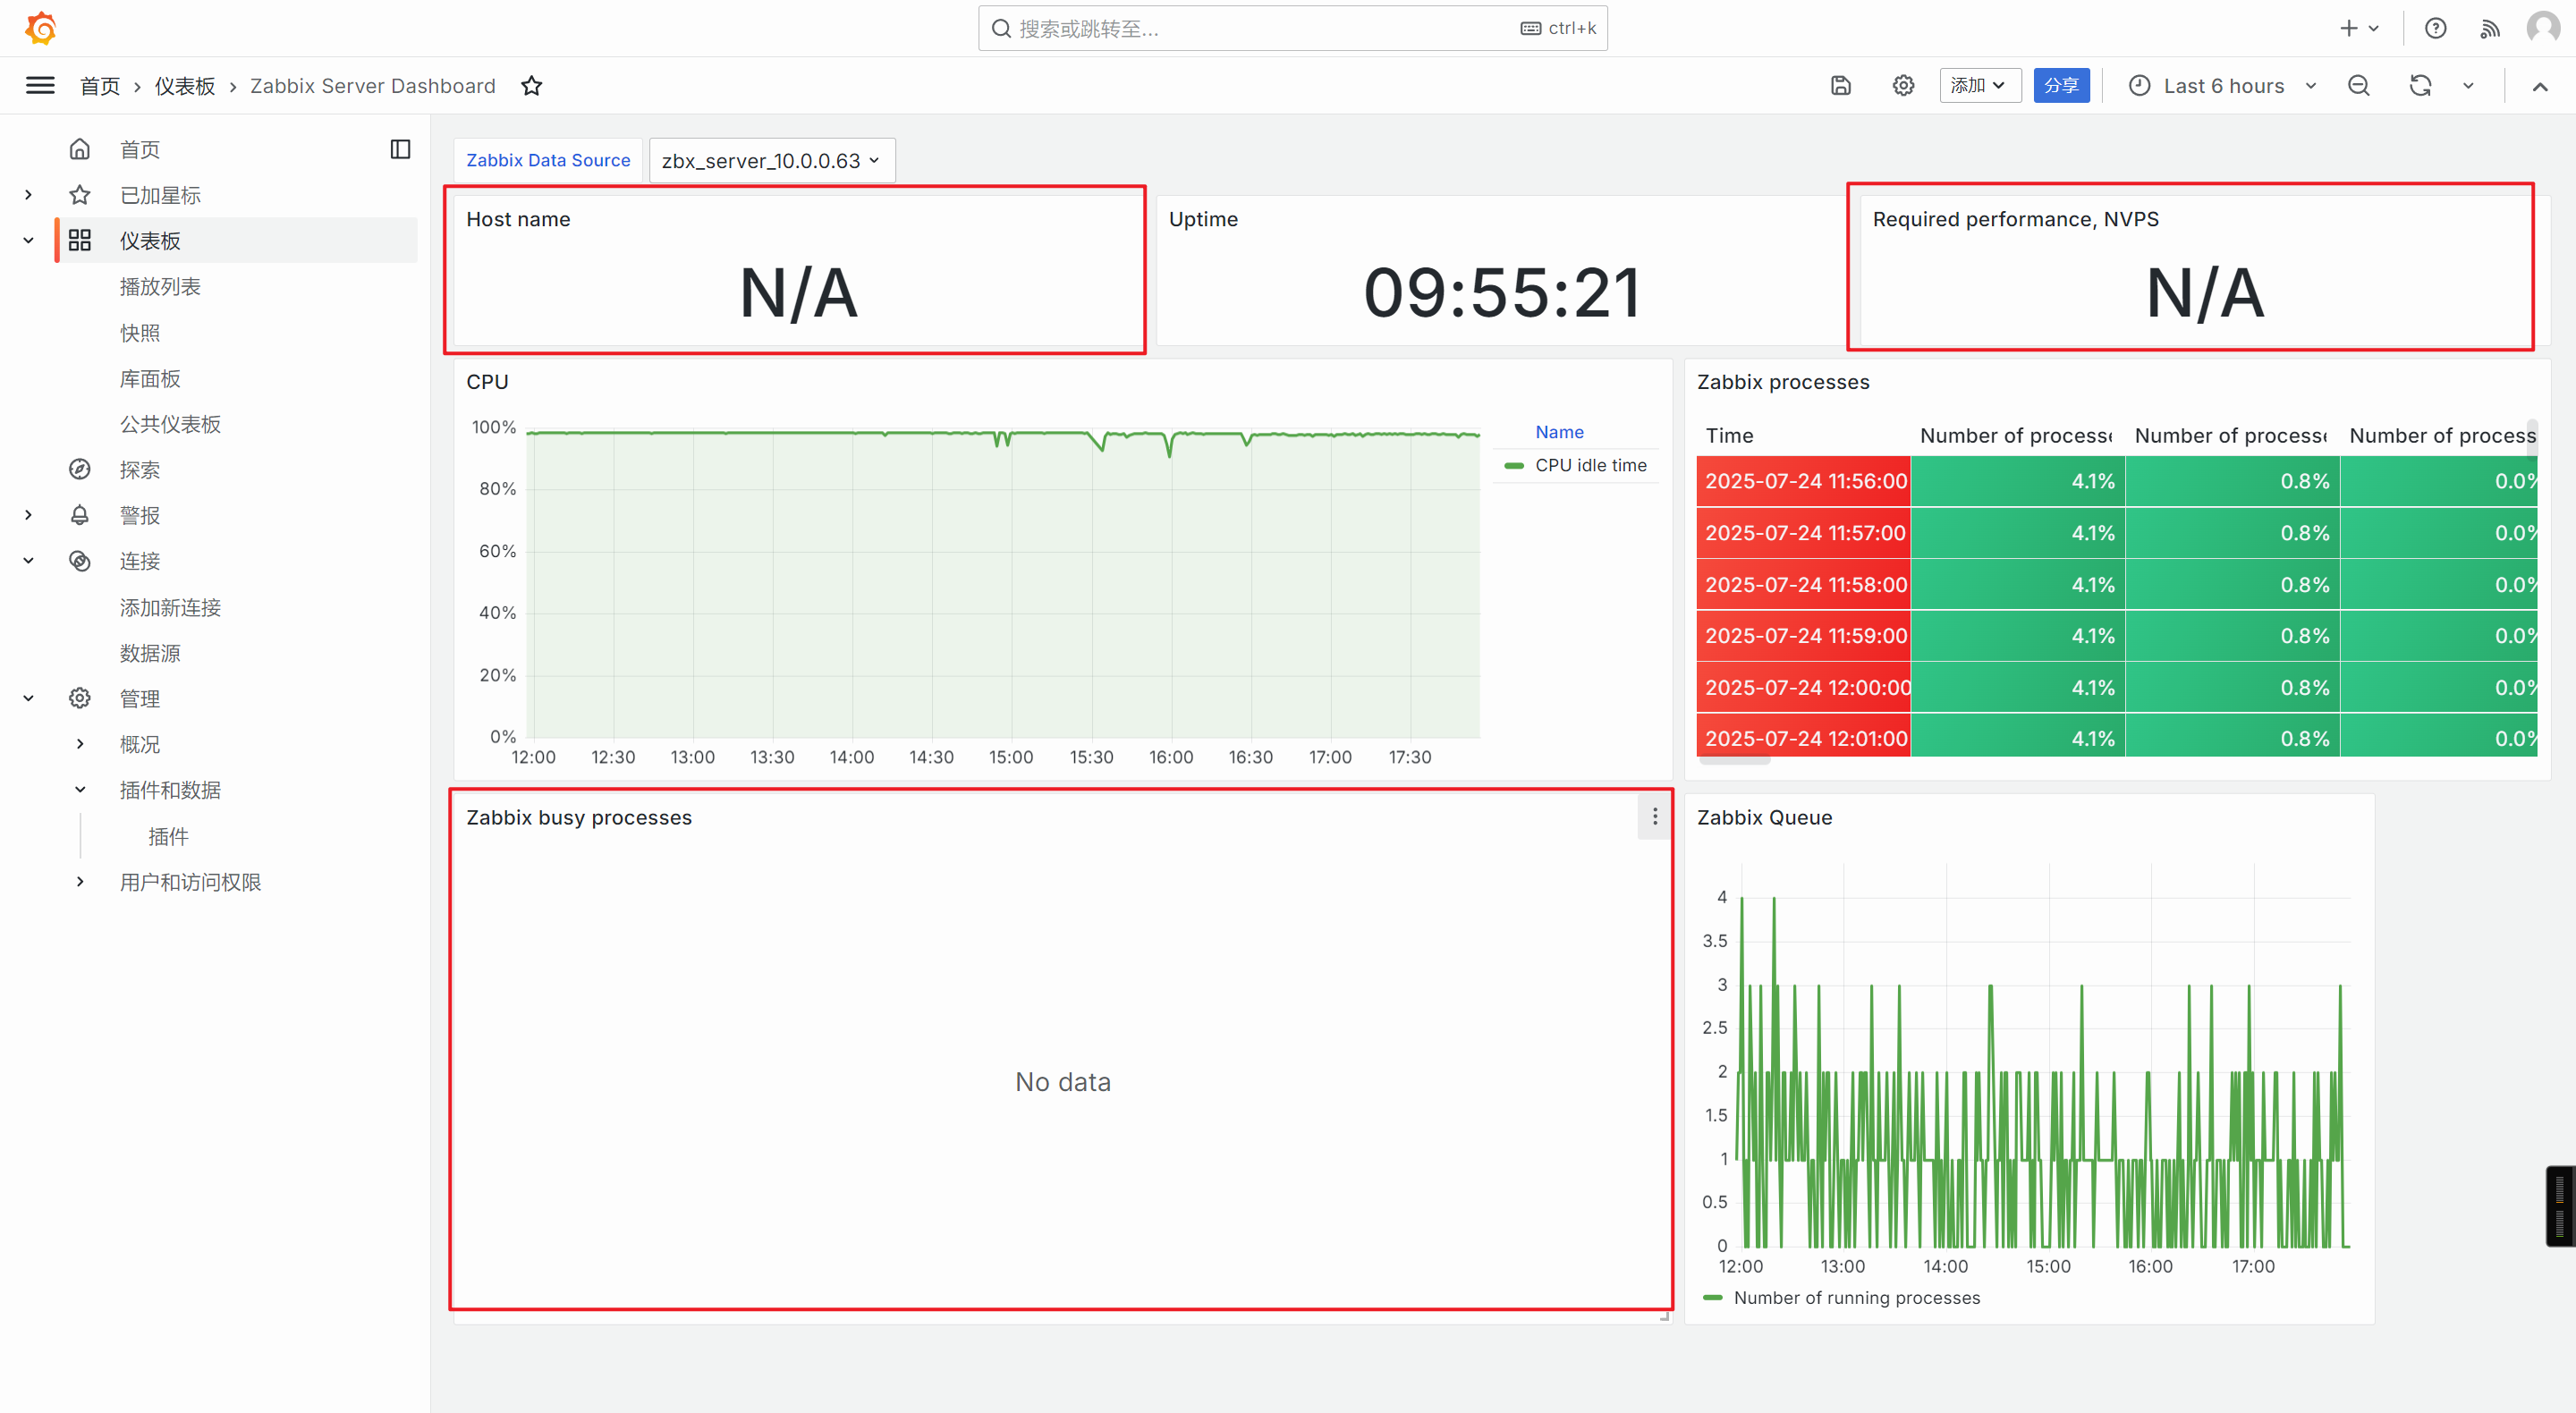Undock the sidebar menu panel icon
Image resolution: width=2576 pixels, height=1413 pixels.
pyautogui.click(x=400, y=149)
